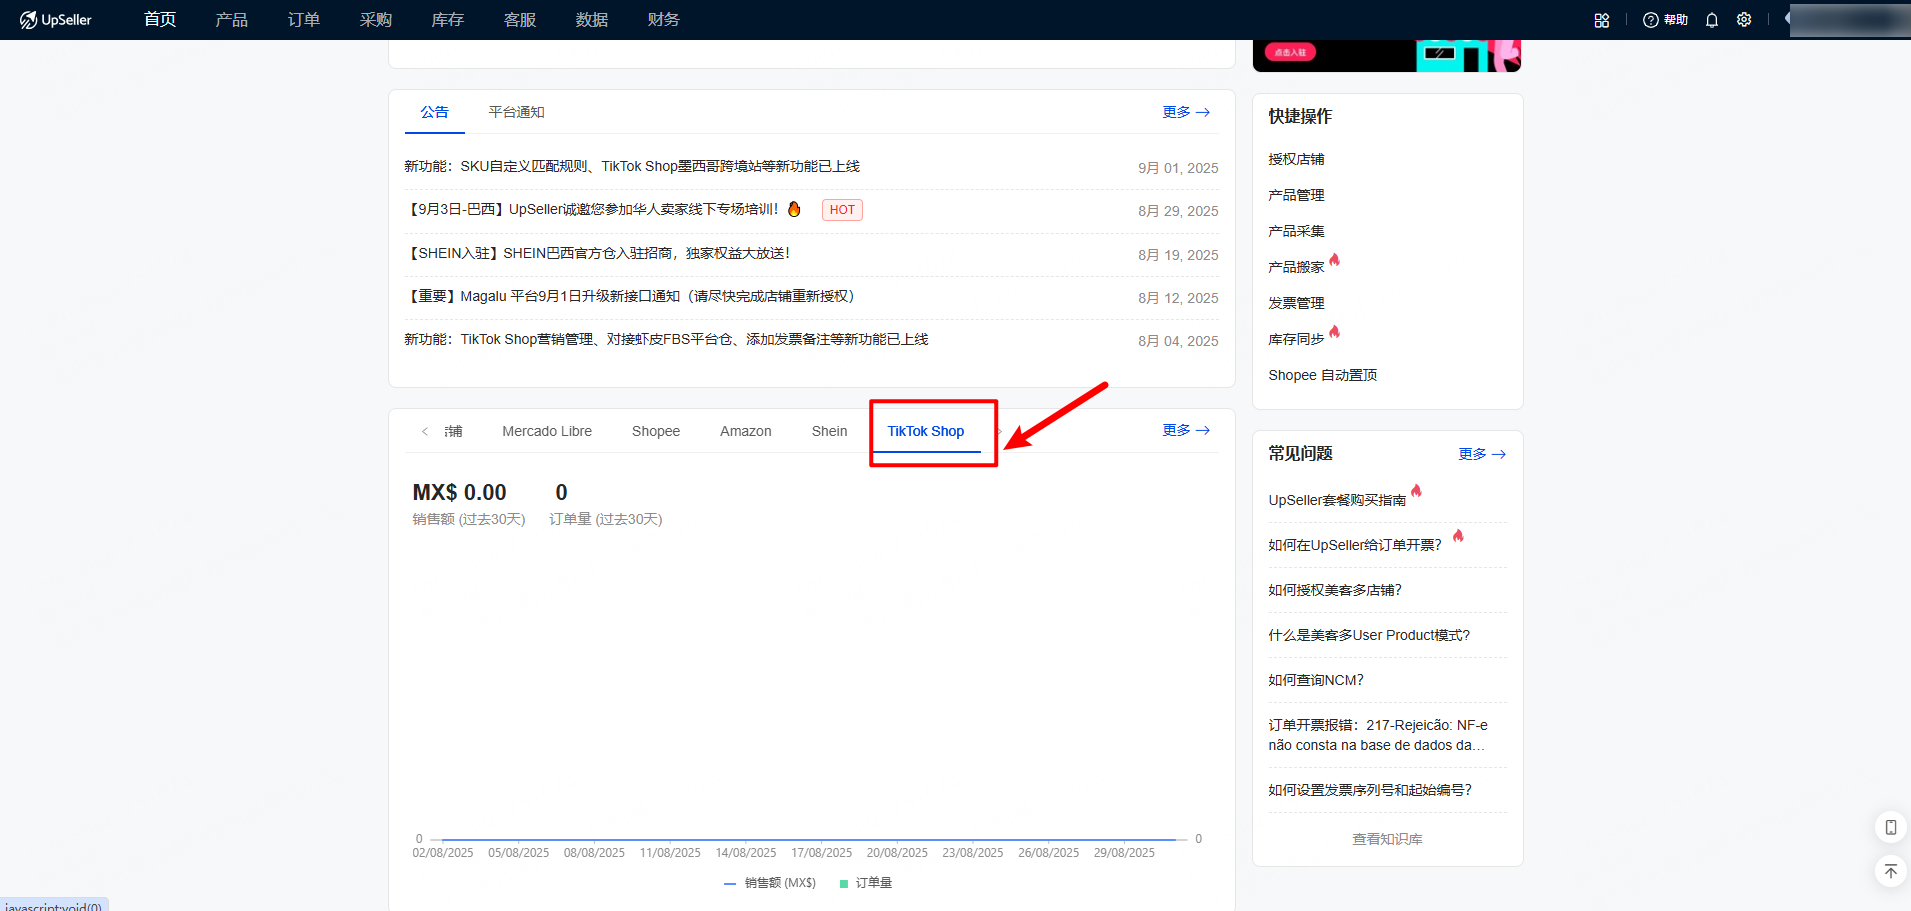Open the apps grid icon in top bar
The height and width of the screenshot is (911, 1911).
tap(1602, 20)
